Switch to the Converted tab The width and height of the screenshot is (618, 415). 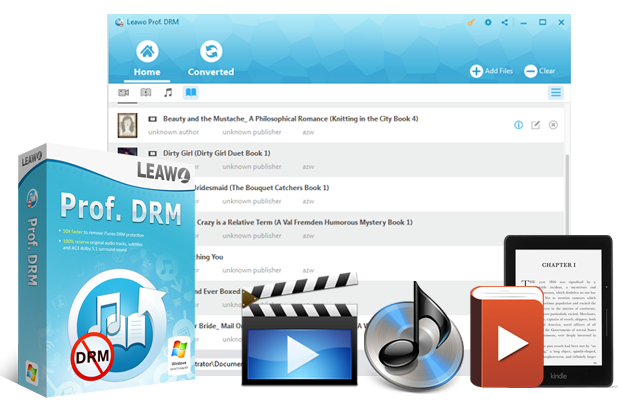click(x=211, y=58)
